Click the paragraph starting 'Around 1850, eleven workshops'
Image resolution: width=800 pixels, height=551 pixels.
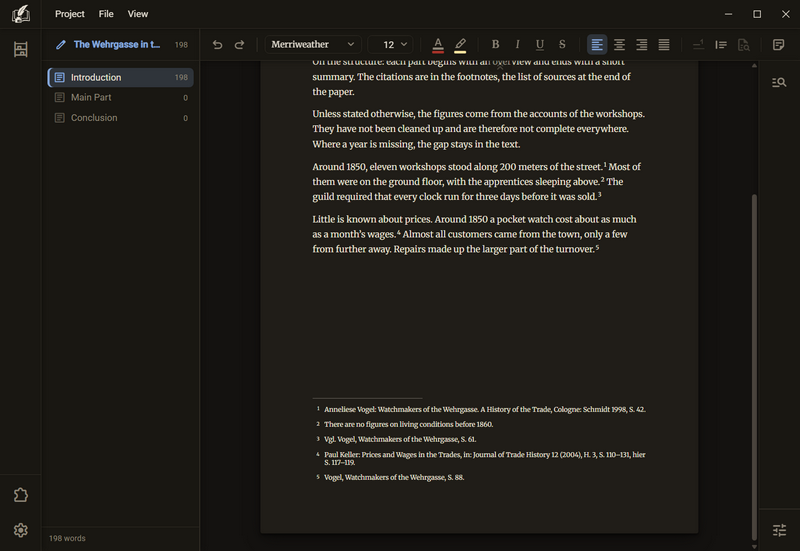tap(477, 182)
